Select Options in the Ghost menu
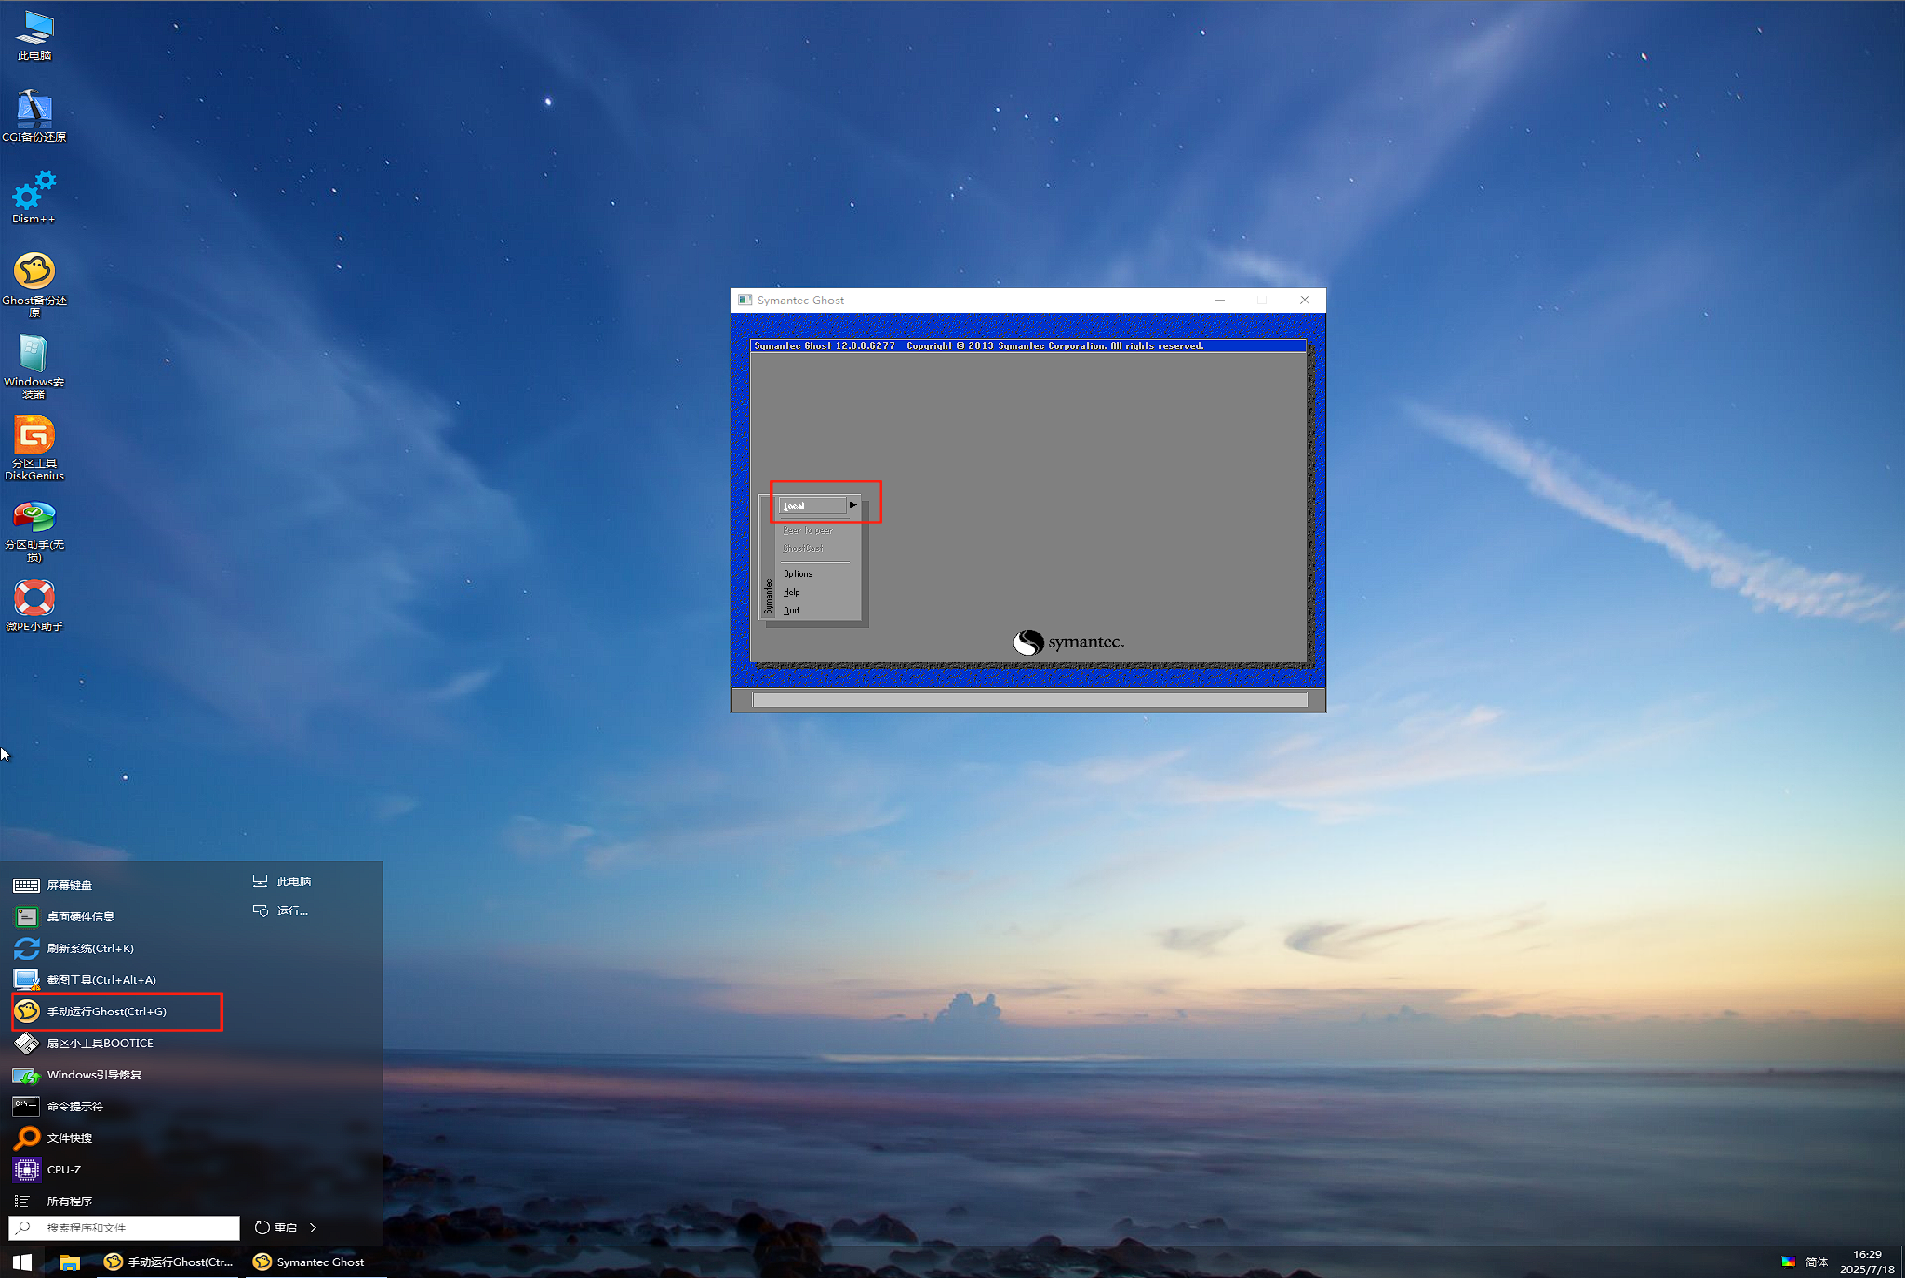This screenshot has height=1278, width=1905. tap(798, 574)
